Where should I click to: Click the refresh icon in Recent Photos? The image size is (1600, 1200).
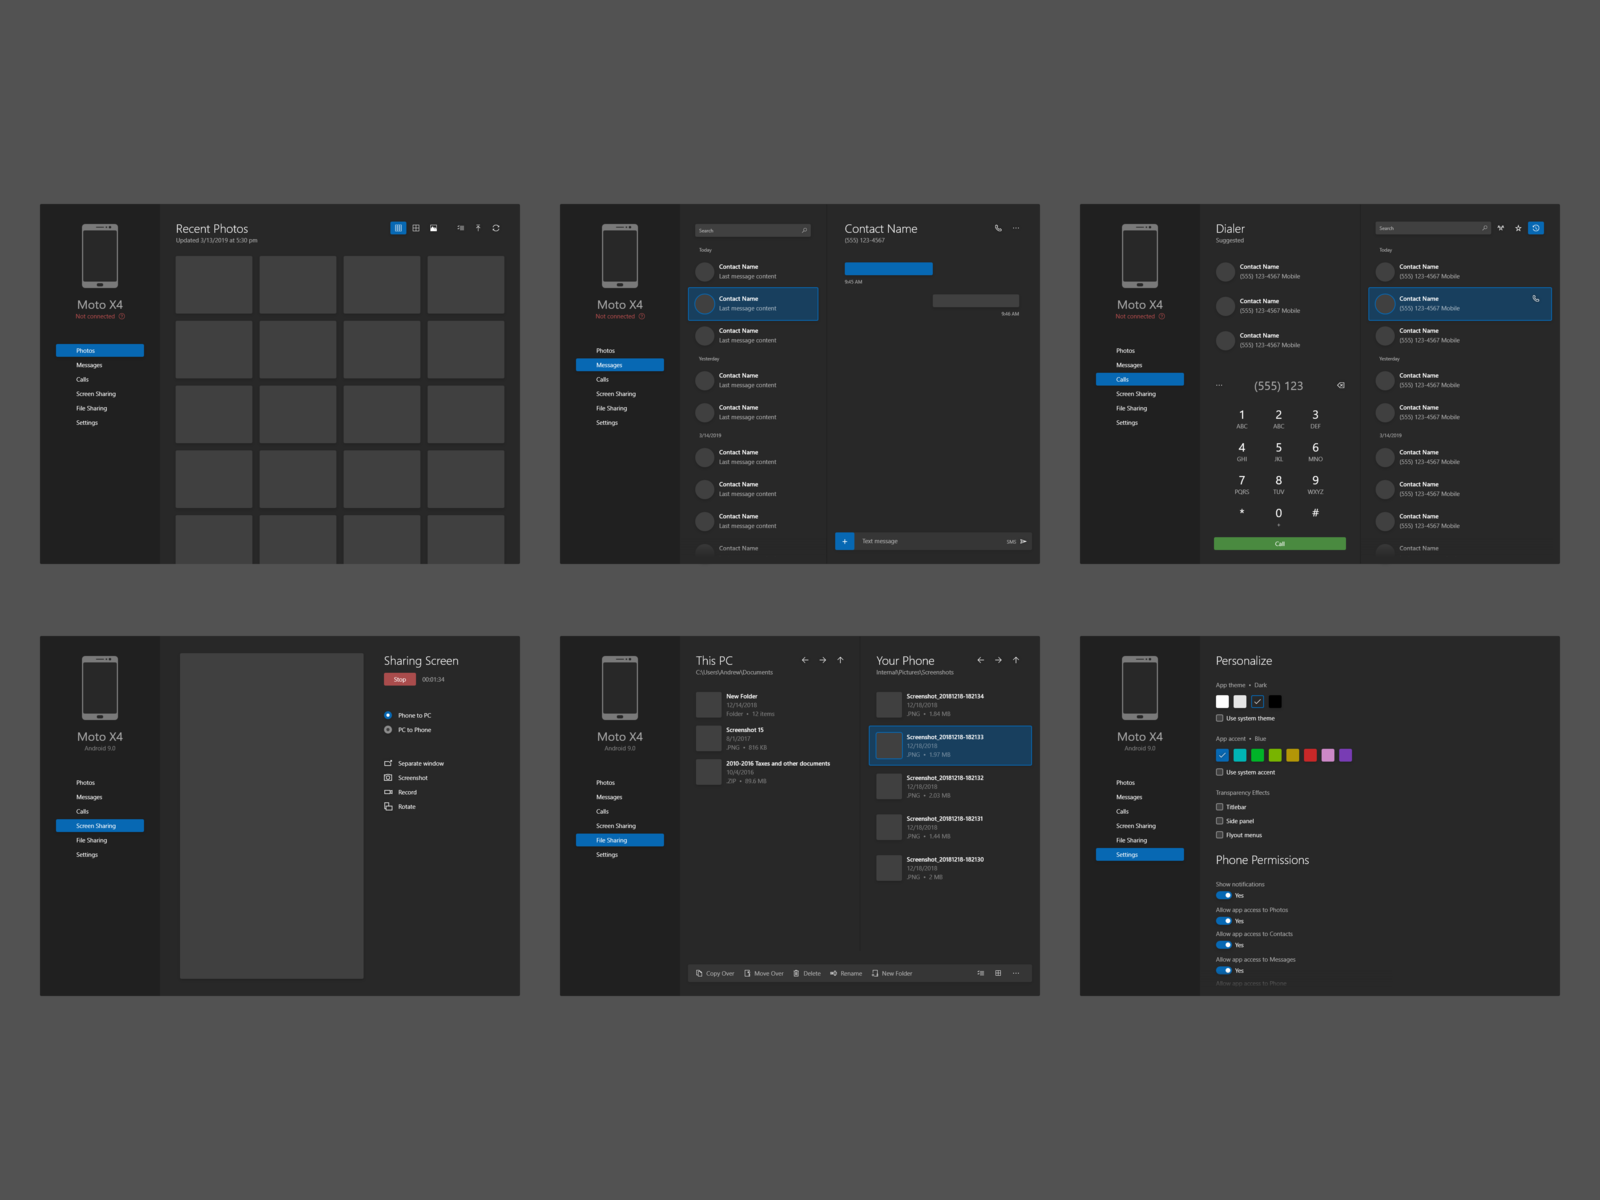coord(496,228)
